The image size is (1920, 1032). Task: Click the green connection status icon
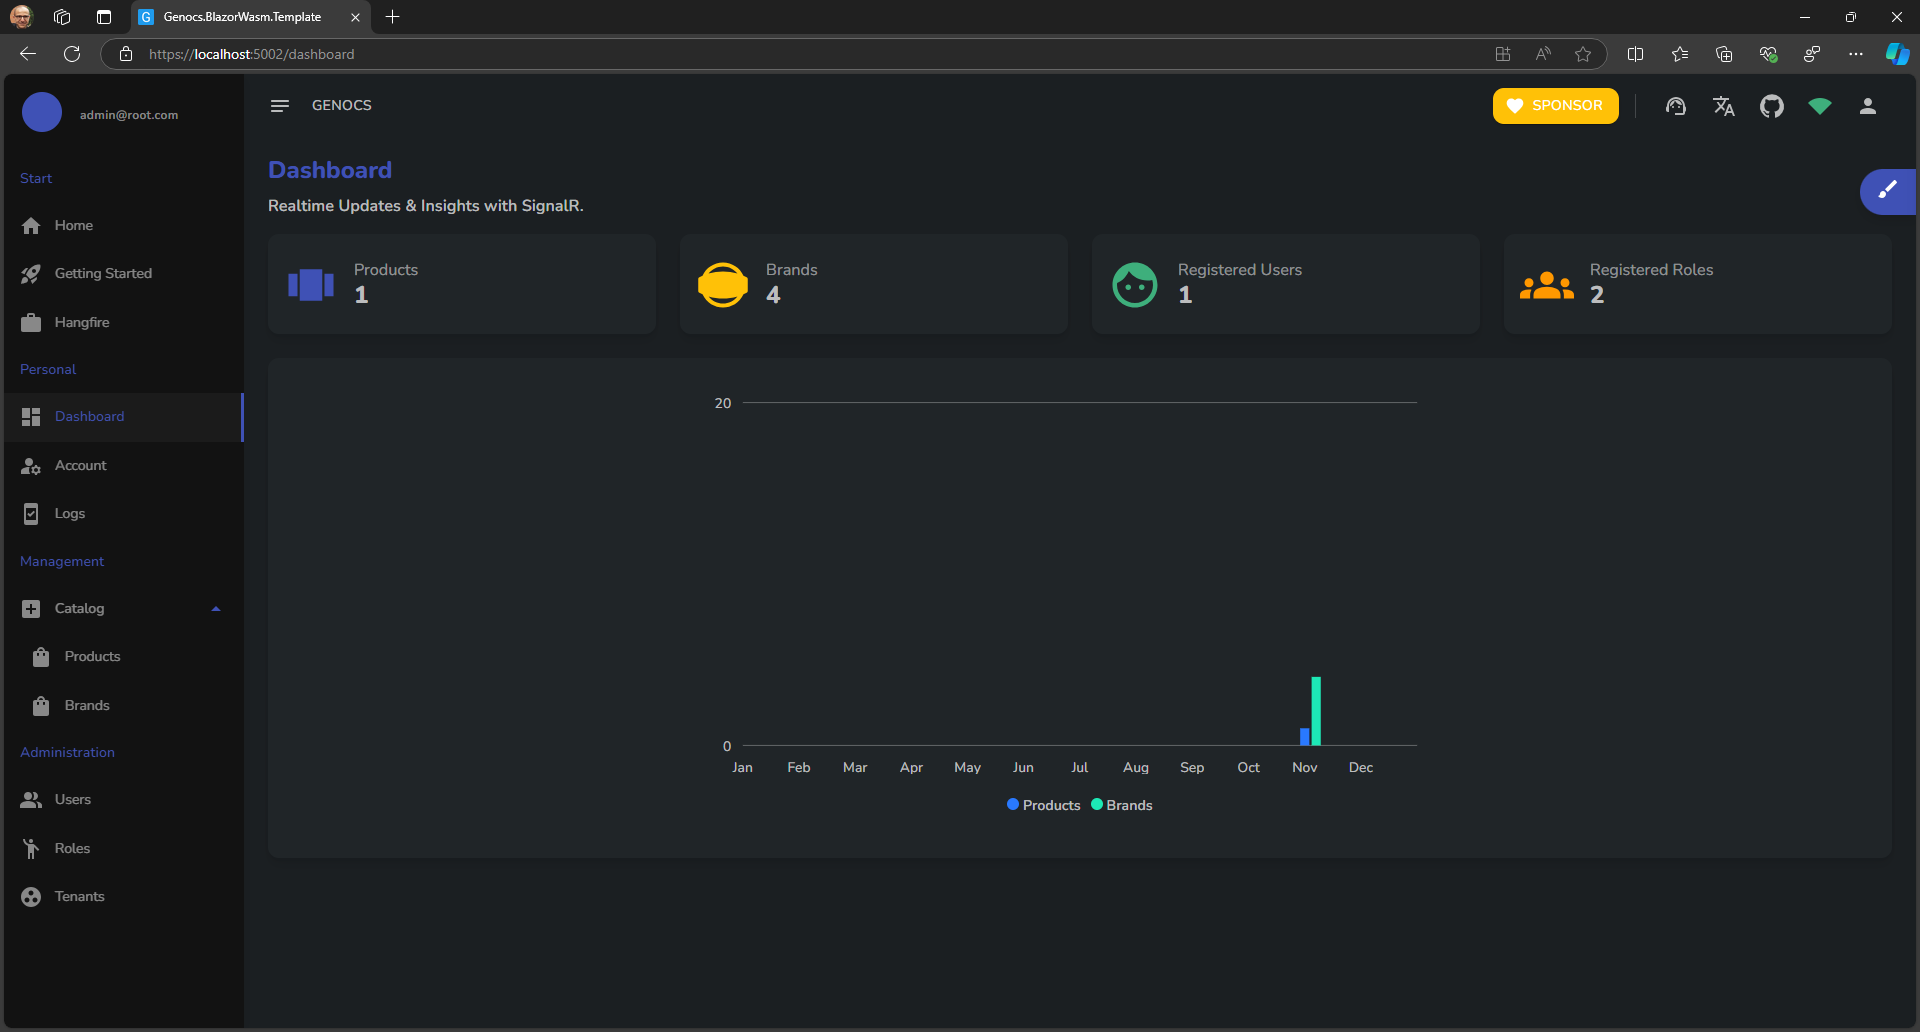pyautogui.click(x=1819, y=106)
